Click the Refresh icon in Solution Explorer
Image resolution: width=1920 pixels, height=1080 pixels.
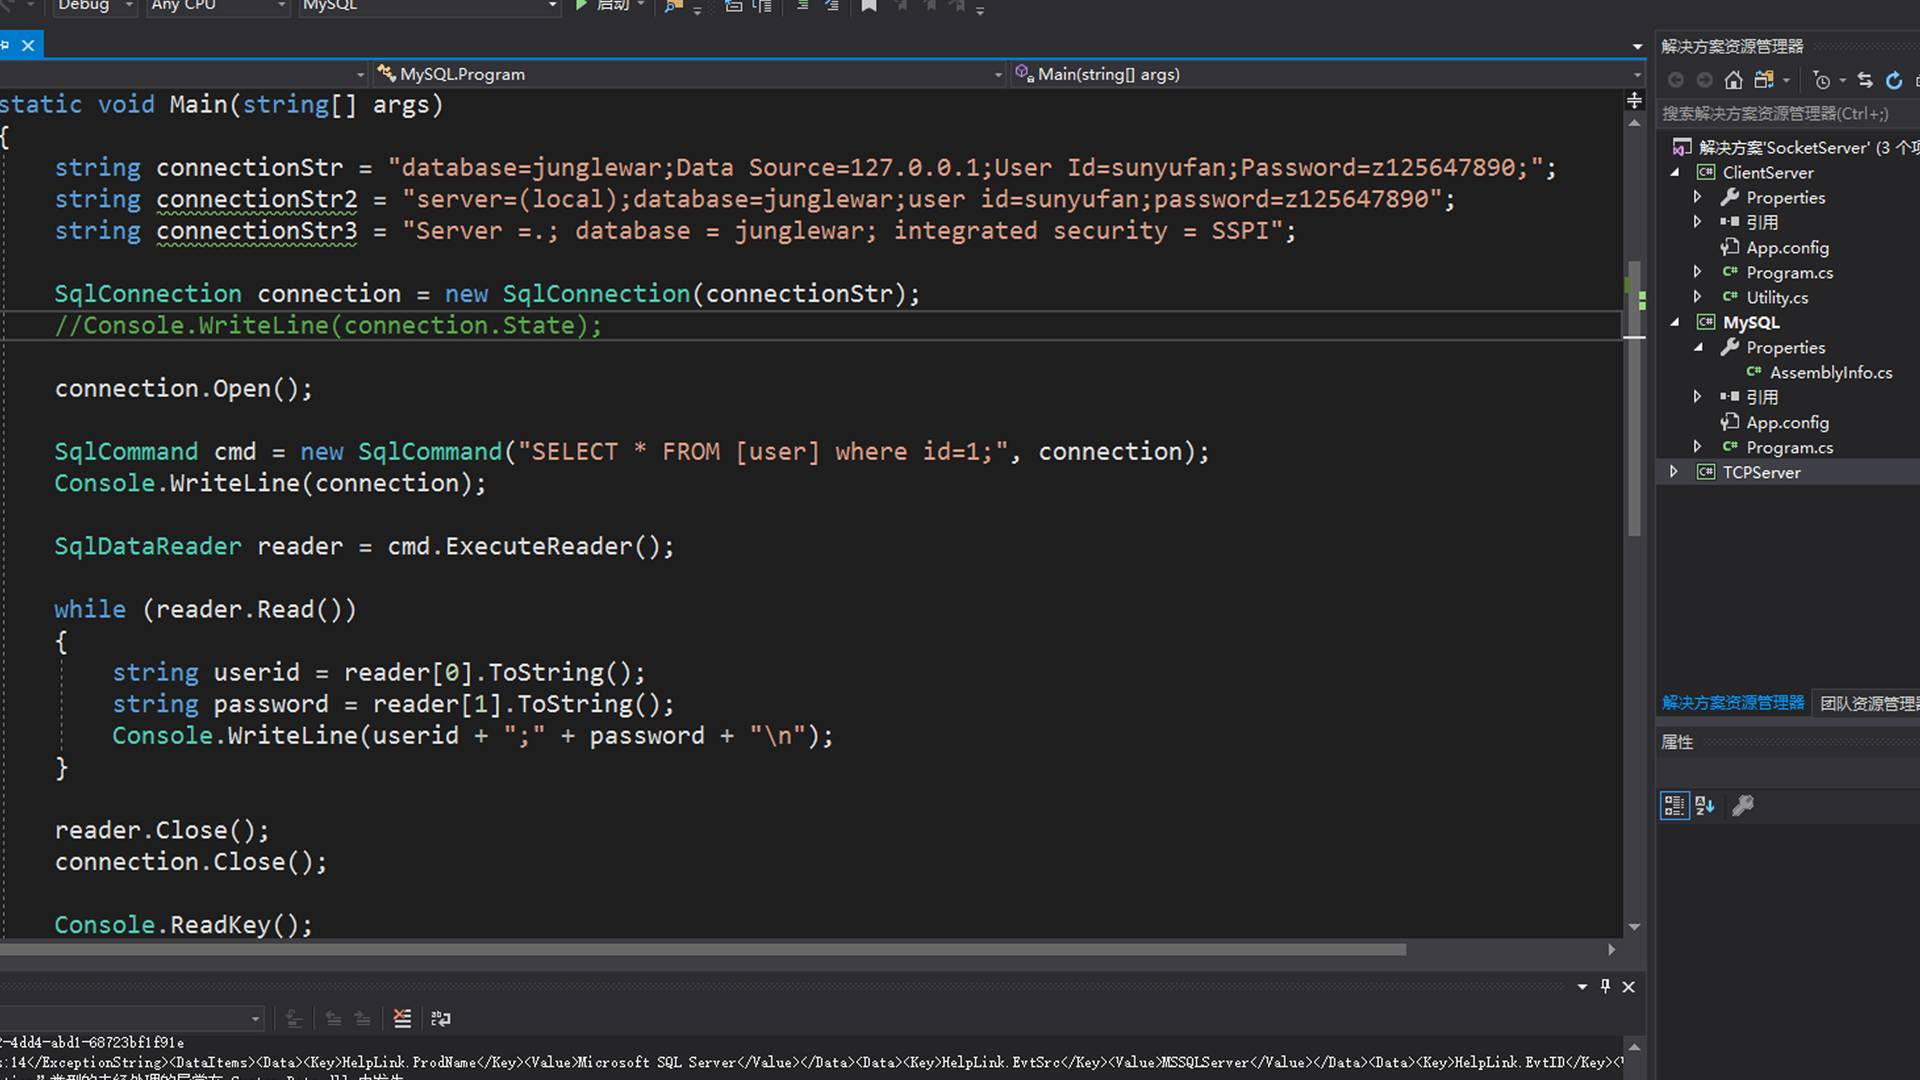pos(1894,80)
